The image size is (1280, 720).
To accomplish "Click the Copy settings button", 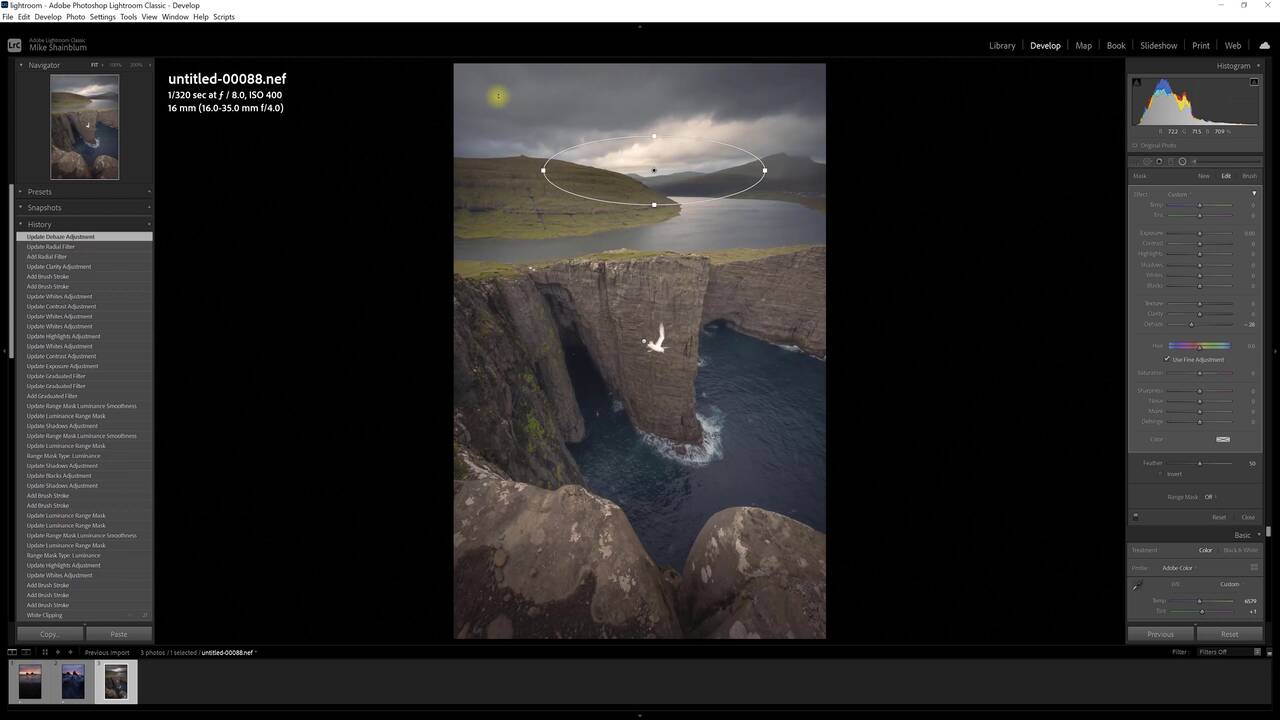I will (49, 634).
